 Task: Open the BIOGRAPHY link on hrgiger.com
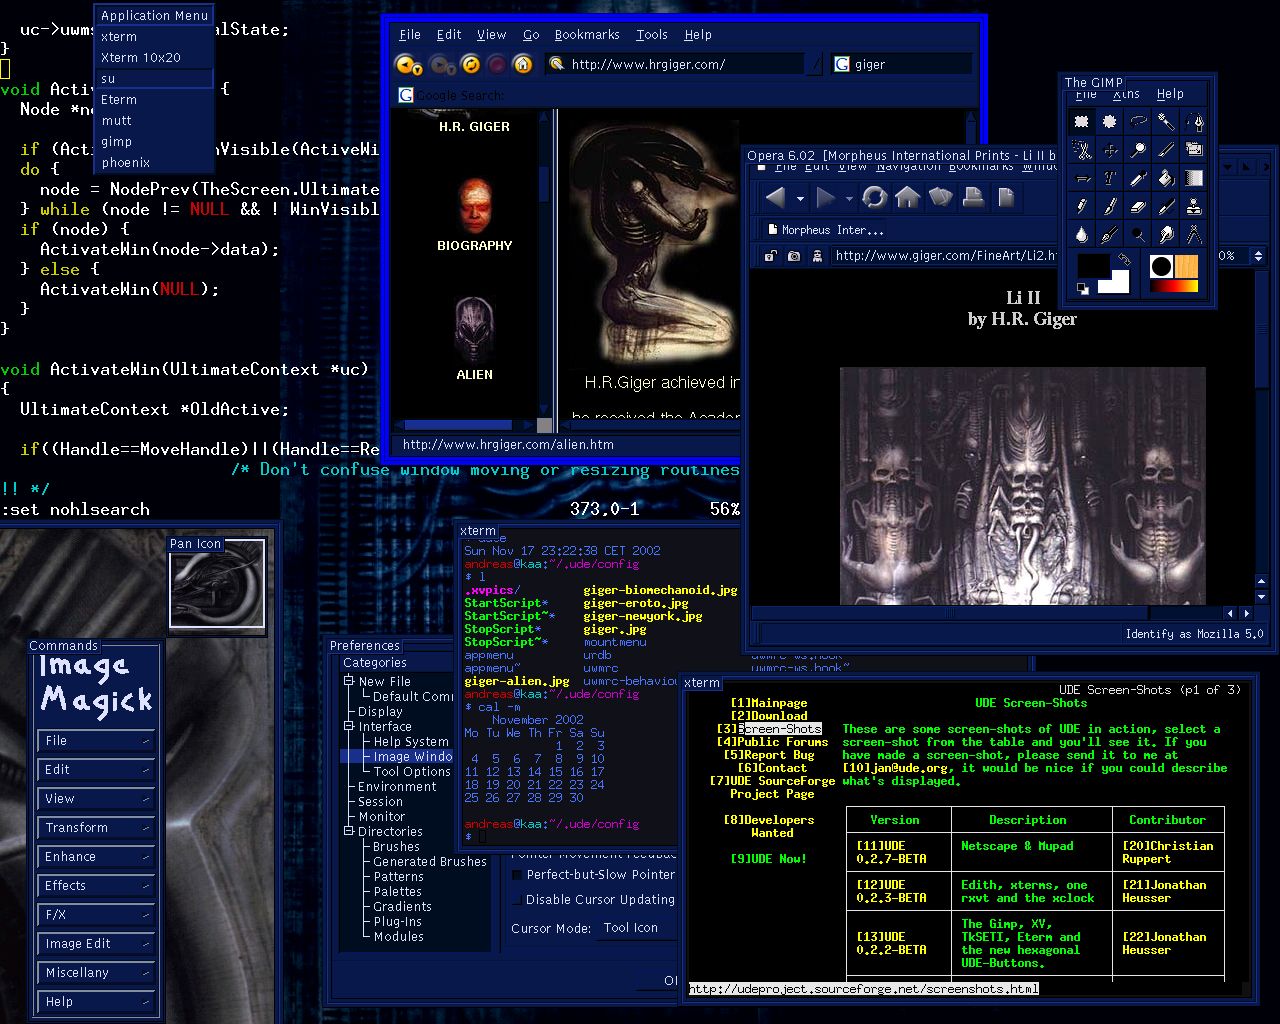coord(475,245)
